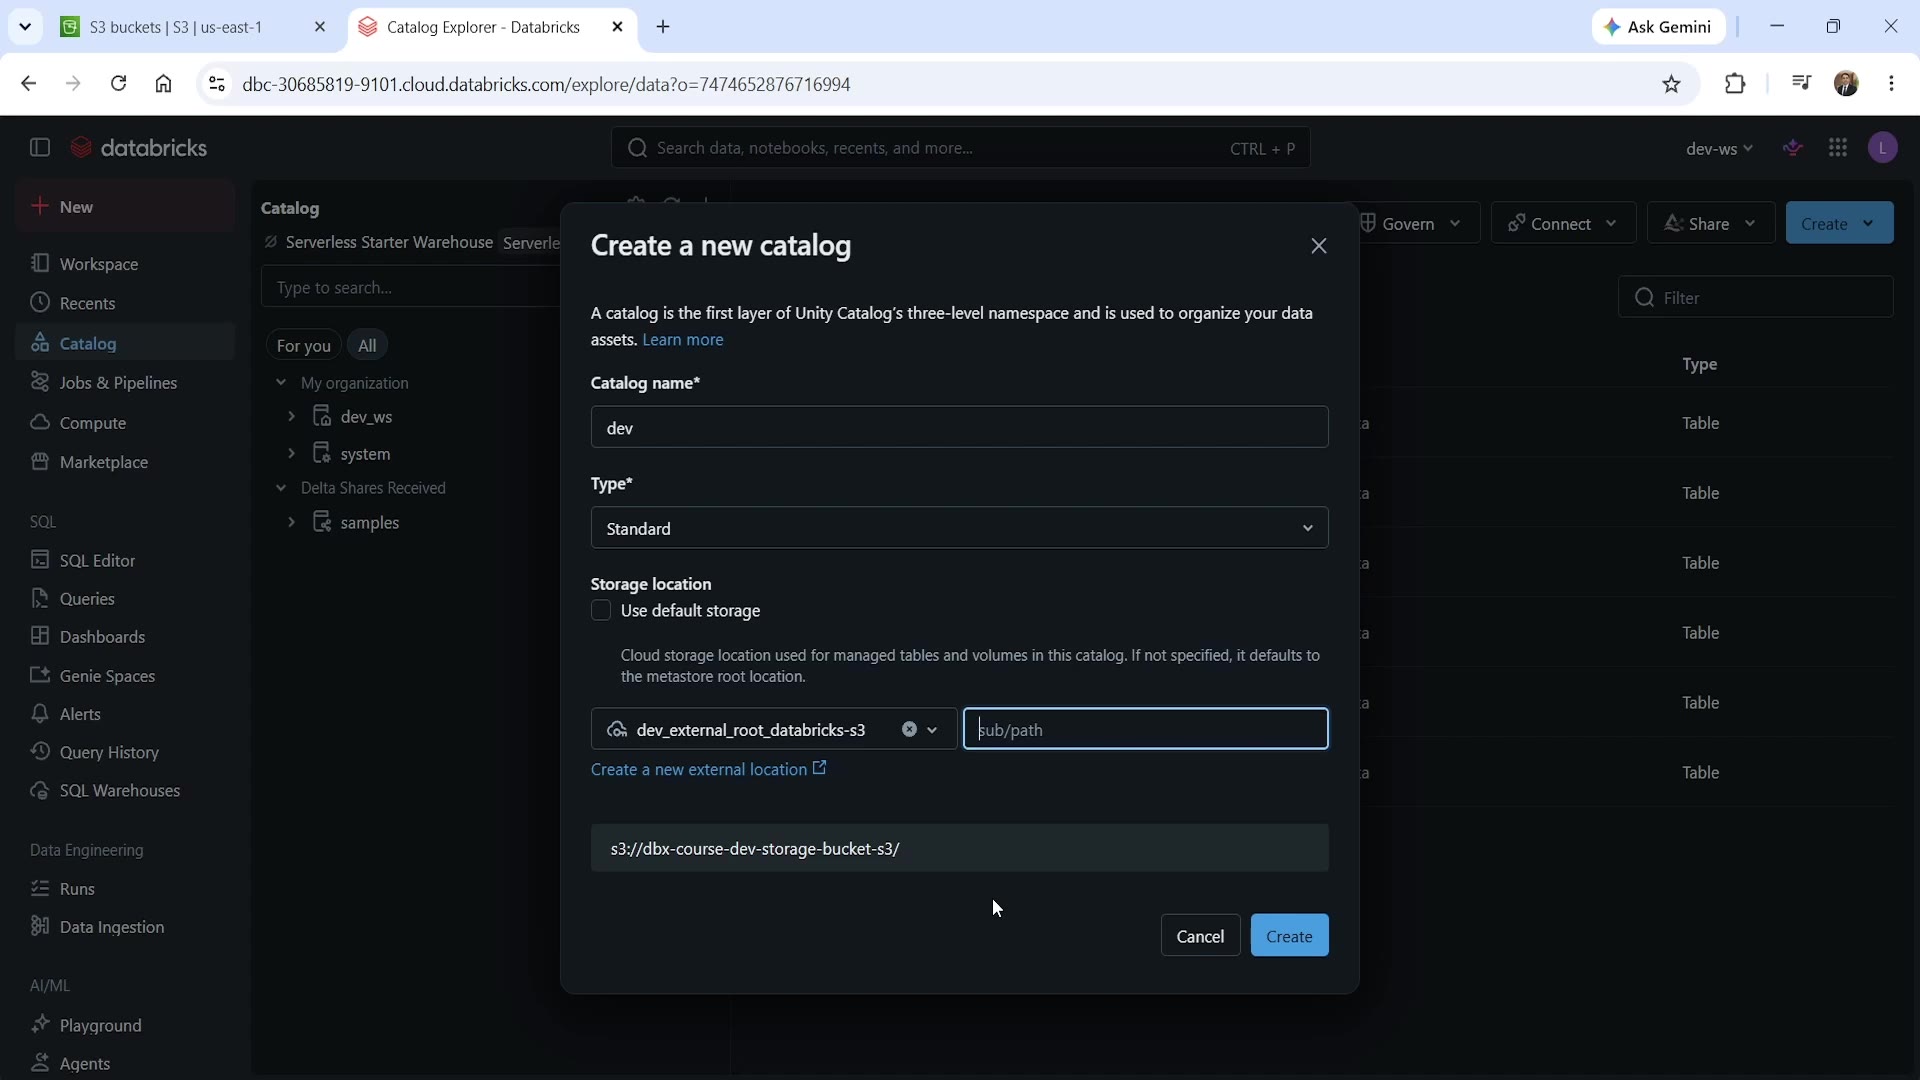Expand the system catalog tree node
Viewport: 1920px width, 1080px height.
pos(291,453)
